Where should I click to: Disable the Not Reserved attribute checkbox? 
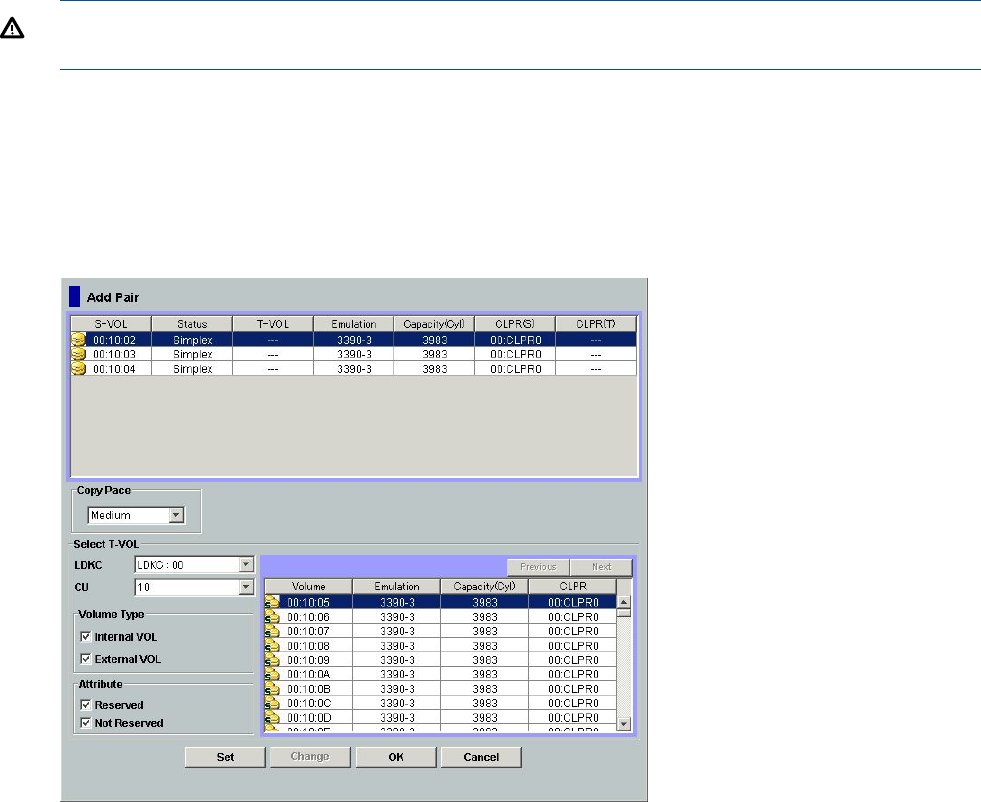85,723
